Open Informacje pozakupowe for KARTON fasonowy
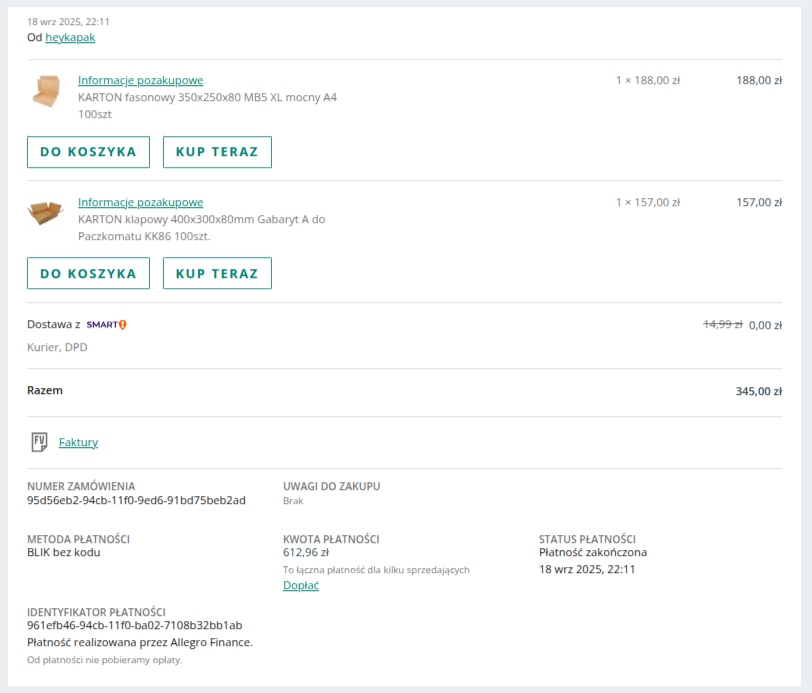Screen dimensions: 812x693 point(140,80)
